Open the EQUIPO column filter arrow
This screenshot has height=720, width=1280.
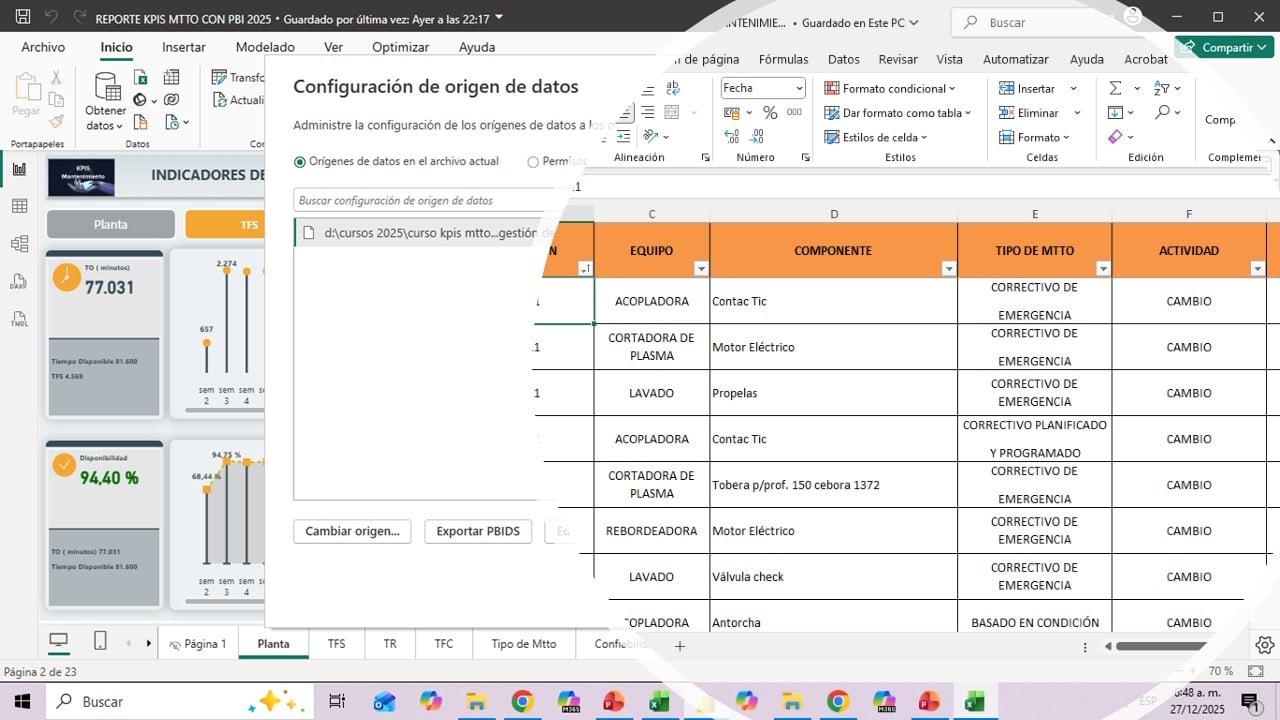(701, 268)
